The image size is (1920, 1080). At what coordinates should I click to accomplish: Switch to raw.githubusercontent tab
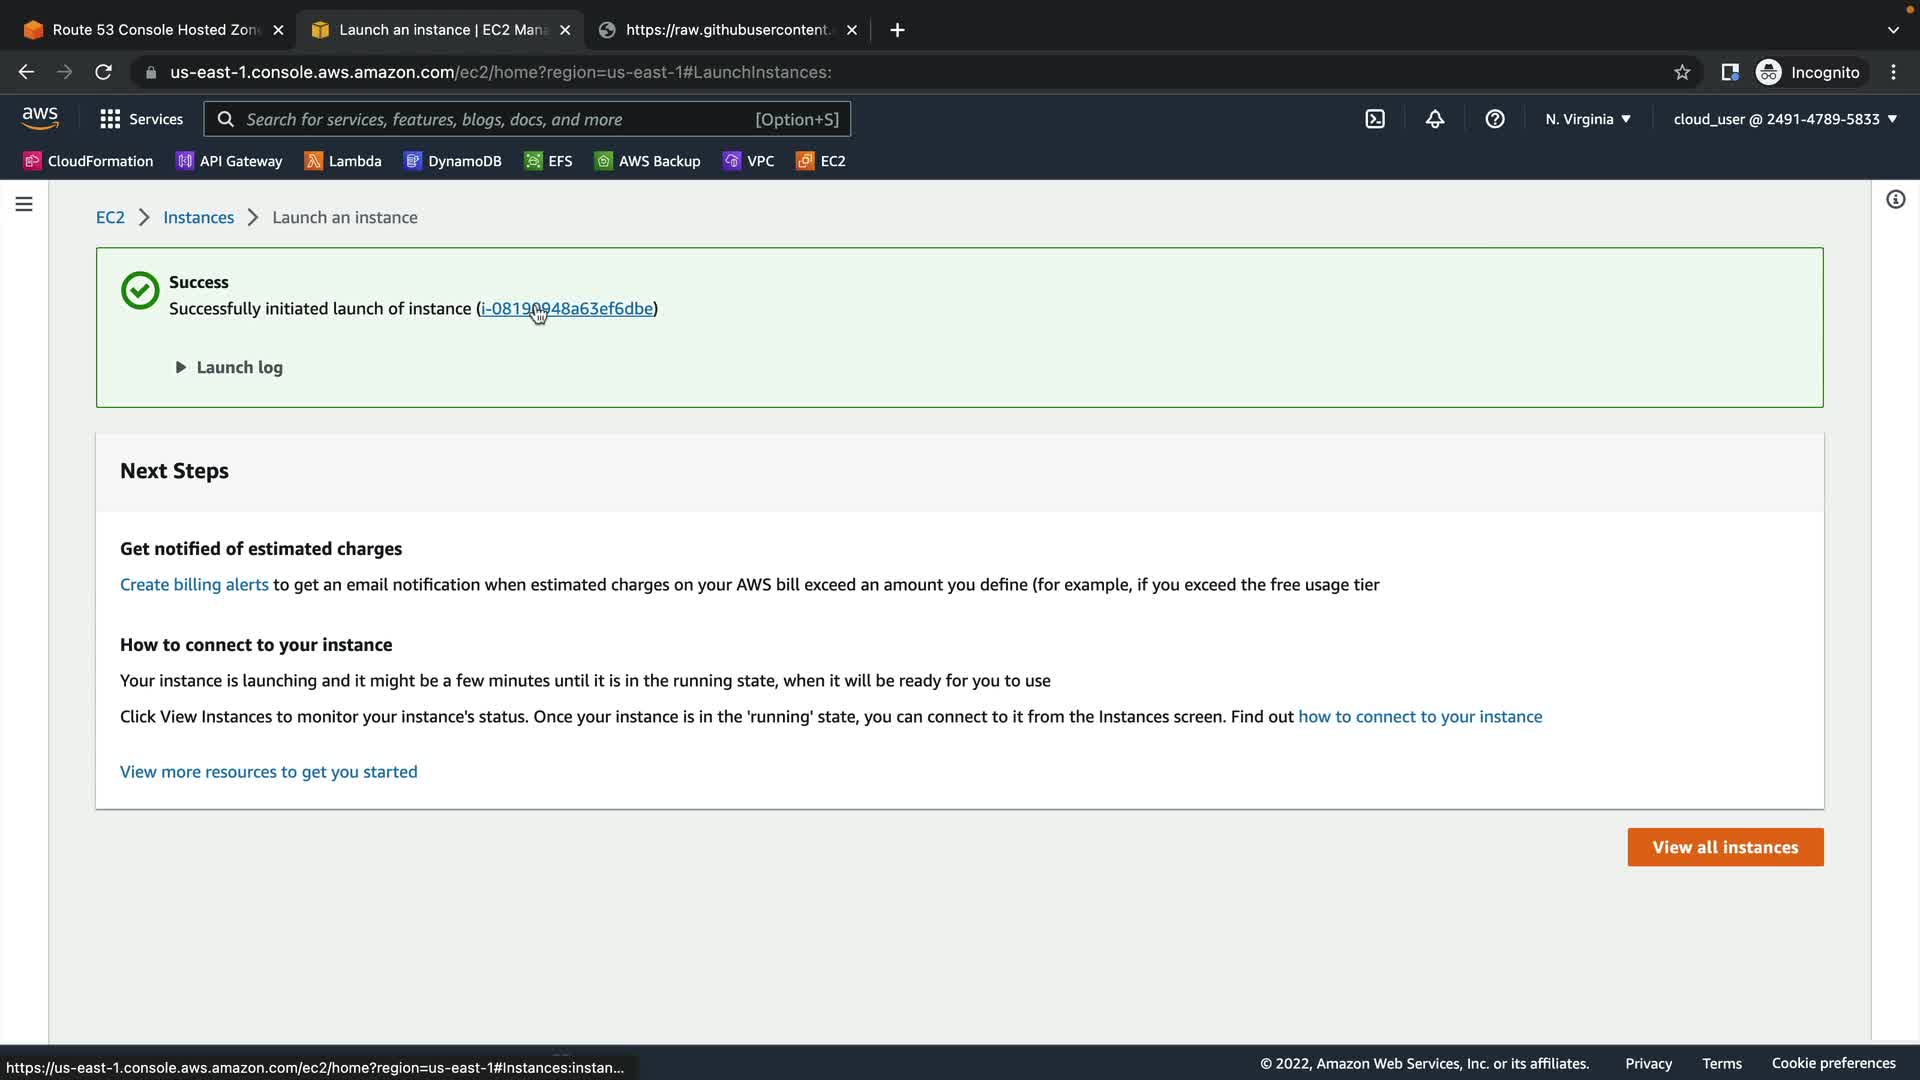(727, 30)
